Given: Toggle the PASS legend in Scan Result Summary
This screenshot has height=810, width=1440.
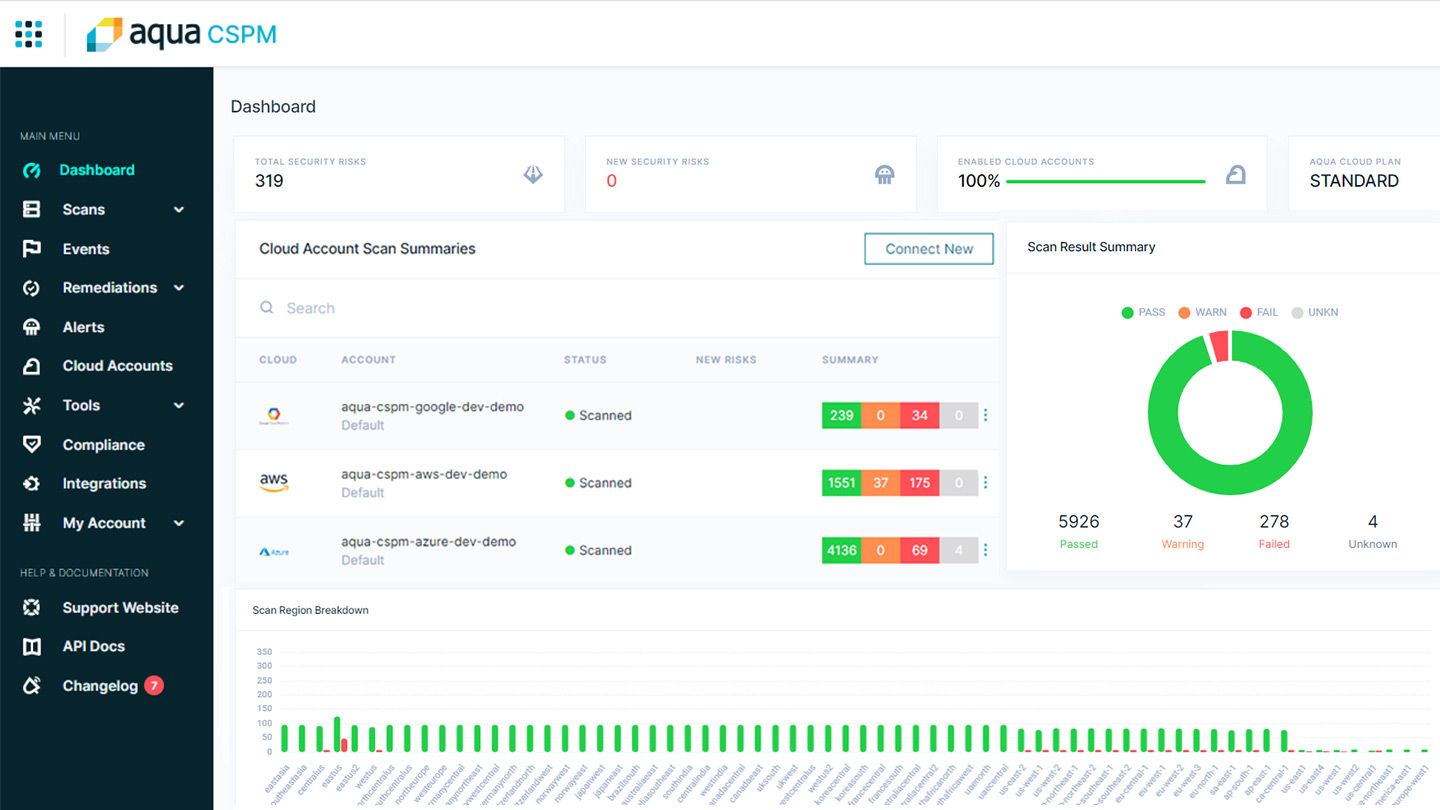Looking at the screenshot, I should 1143,312.
